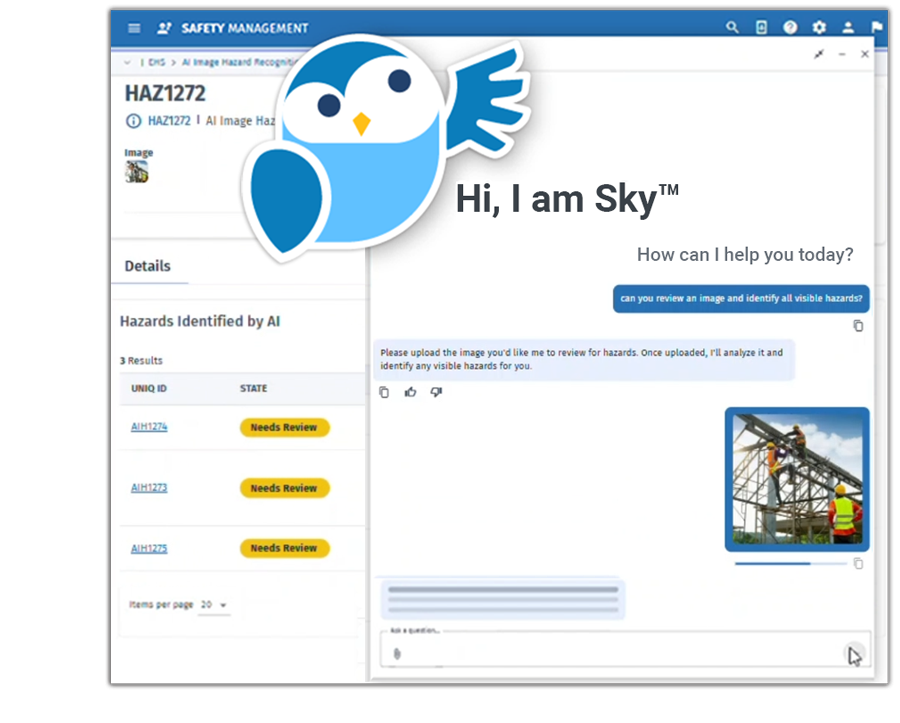This screenshot has height=723, width=900.
Task: Open hazard record AIH1274
Action: click(150, 426)
